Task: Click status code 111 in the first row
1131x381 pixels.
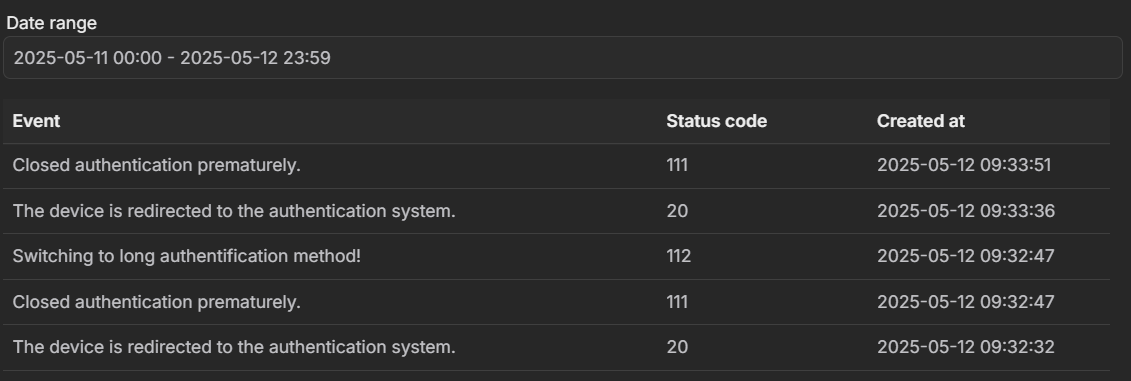Action: tap(677, 165)
